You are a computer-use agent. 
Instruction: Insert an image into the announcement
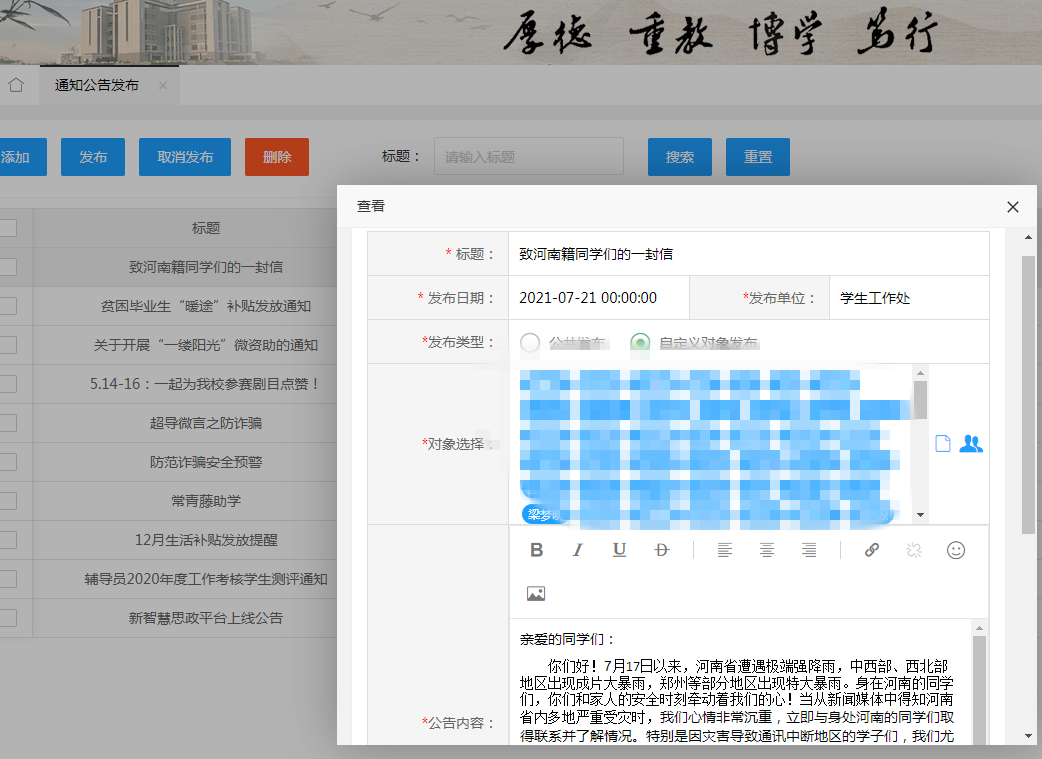[536, 594]
